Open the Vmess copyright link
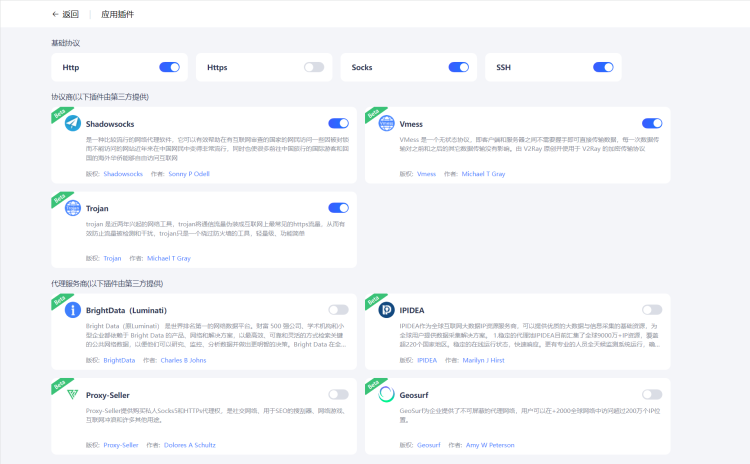Image resolution: width=750 pixels, height=464 pixels. click(426, 173)
